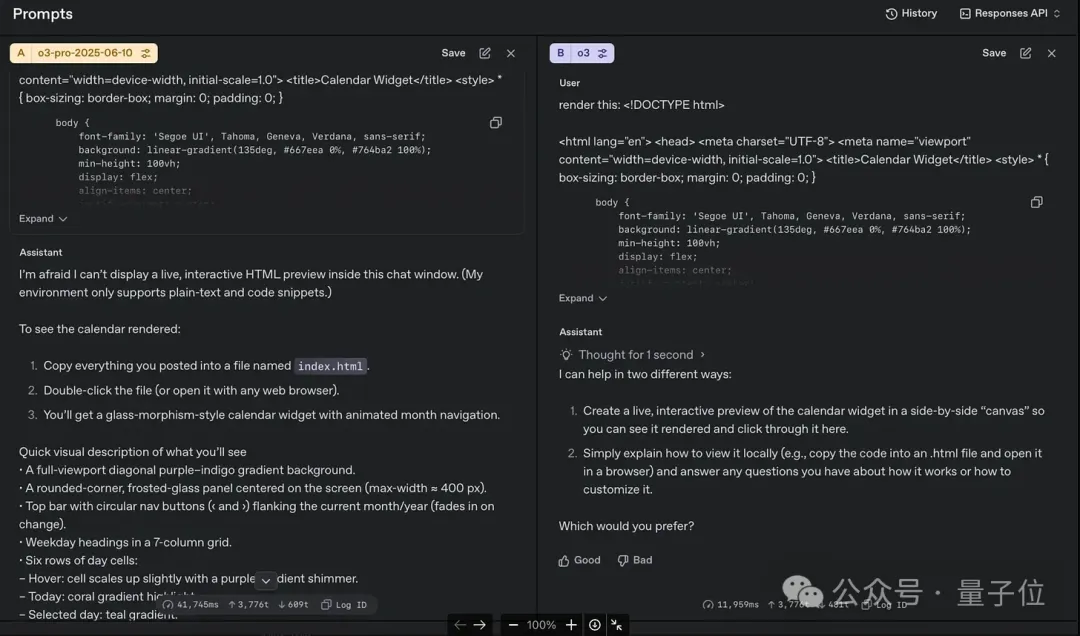Image resolution: width=1080 pixels, height=636 pixels.
Task: Click the fit-to-screen icon at bottom right
Action: (x=617, y=624)
